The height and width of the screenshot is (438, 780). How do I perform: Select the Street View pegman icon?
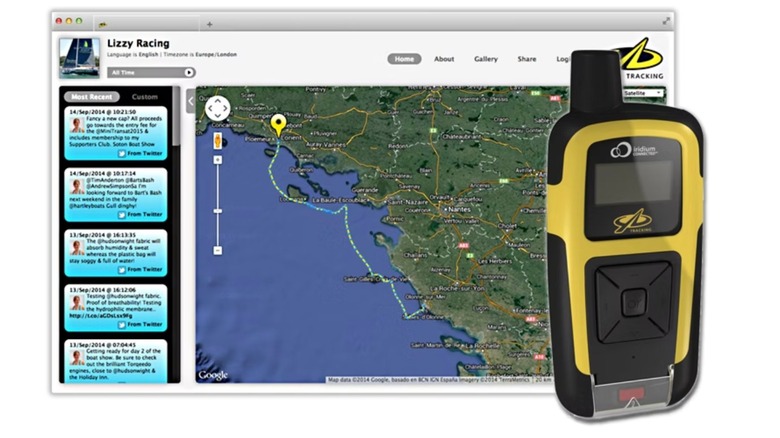217,141
